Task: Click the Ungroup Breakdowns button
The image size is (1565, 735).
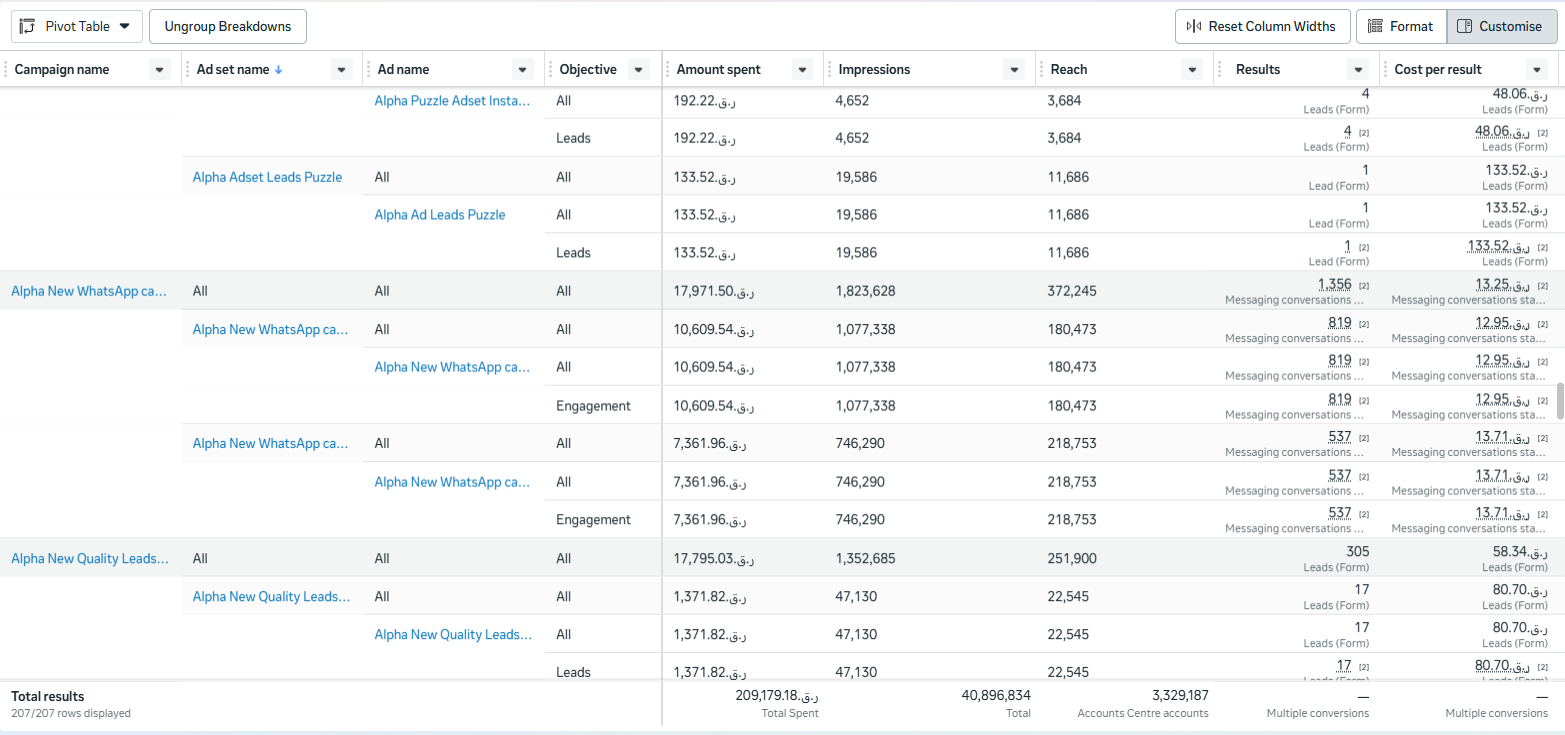Action: coord(228,27)
